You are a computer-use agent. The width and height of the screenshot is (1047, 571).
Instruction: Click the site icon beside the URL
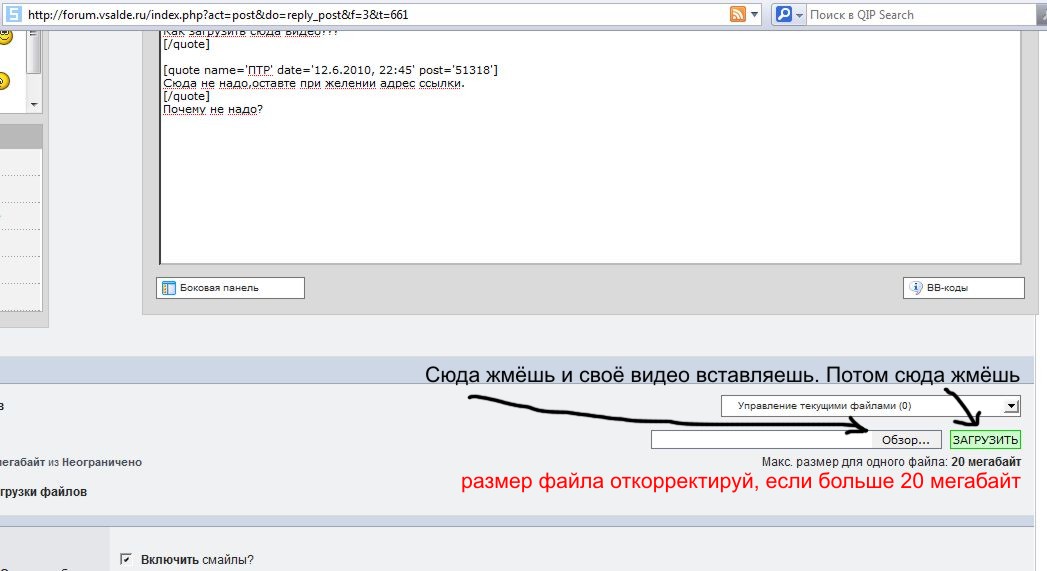click(x=14, y=15)
